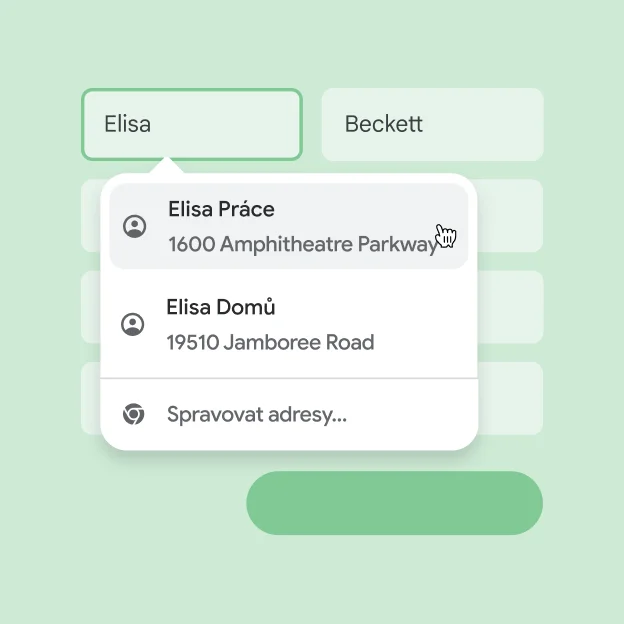The image size is (624, 624).
Task: Click the empty field directly below Beckett
Action: click(x=512, y=215)
